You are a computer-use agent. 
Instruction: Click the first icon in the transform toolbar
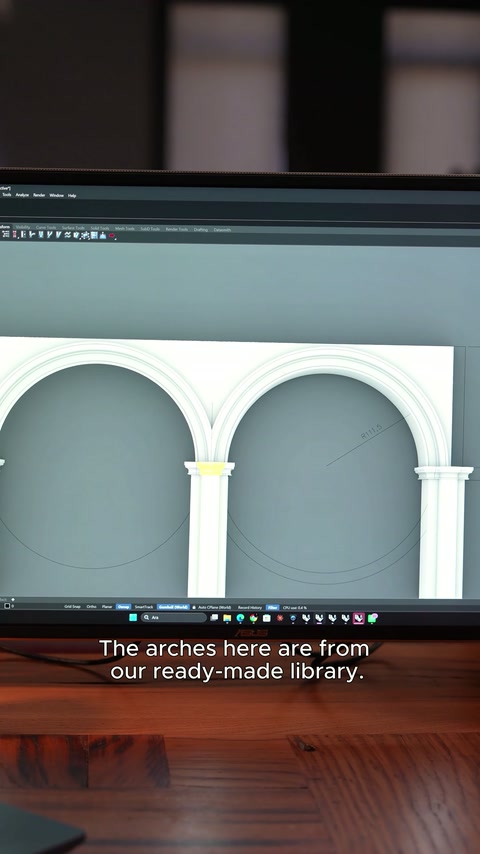click(5, 234)
